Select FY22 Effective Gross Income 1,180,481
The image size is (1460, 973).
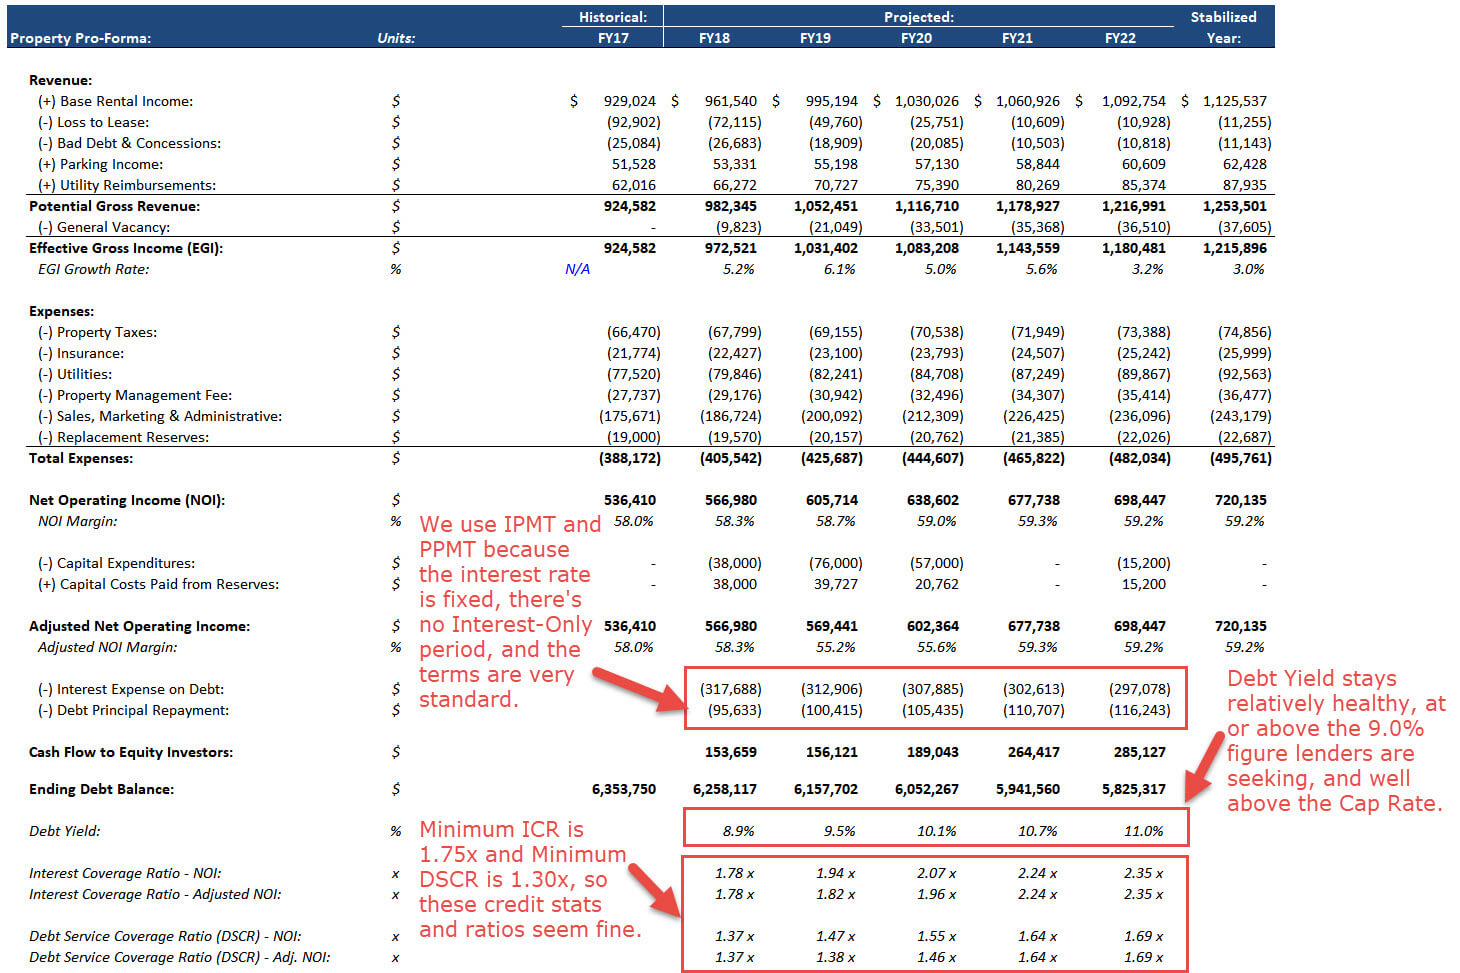pos(1134,248)
